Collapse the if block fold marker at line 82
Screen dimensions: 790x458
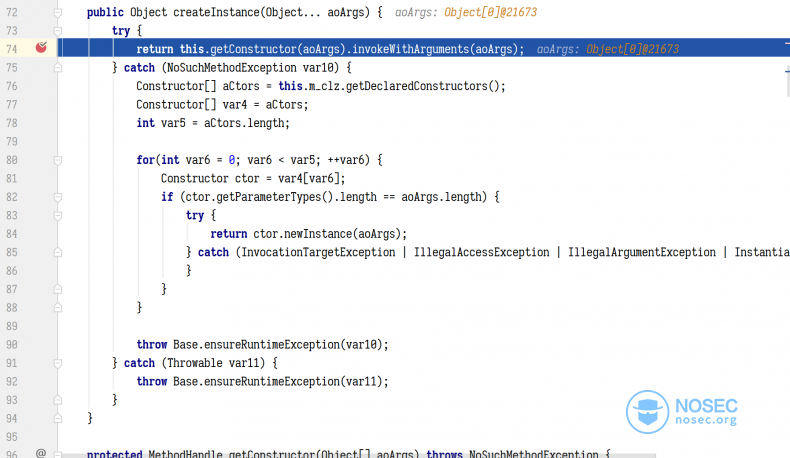pyautogui.click(x=58, y=197)
